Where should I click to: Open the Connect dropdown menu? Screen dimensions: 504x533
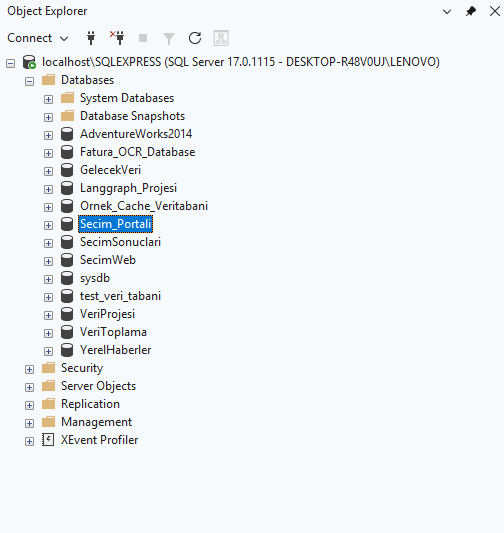(x=38, y=38)
